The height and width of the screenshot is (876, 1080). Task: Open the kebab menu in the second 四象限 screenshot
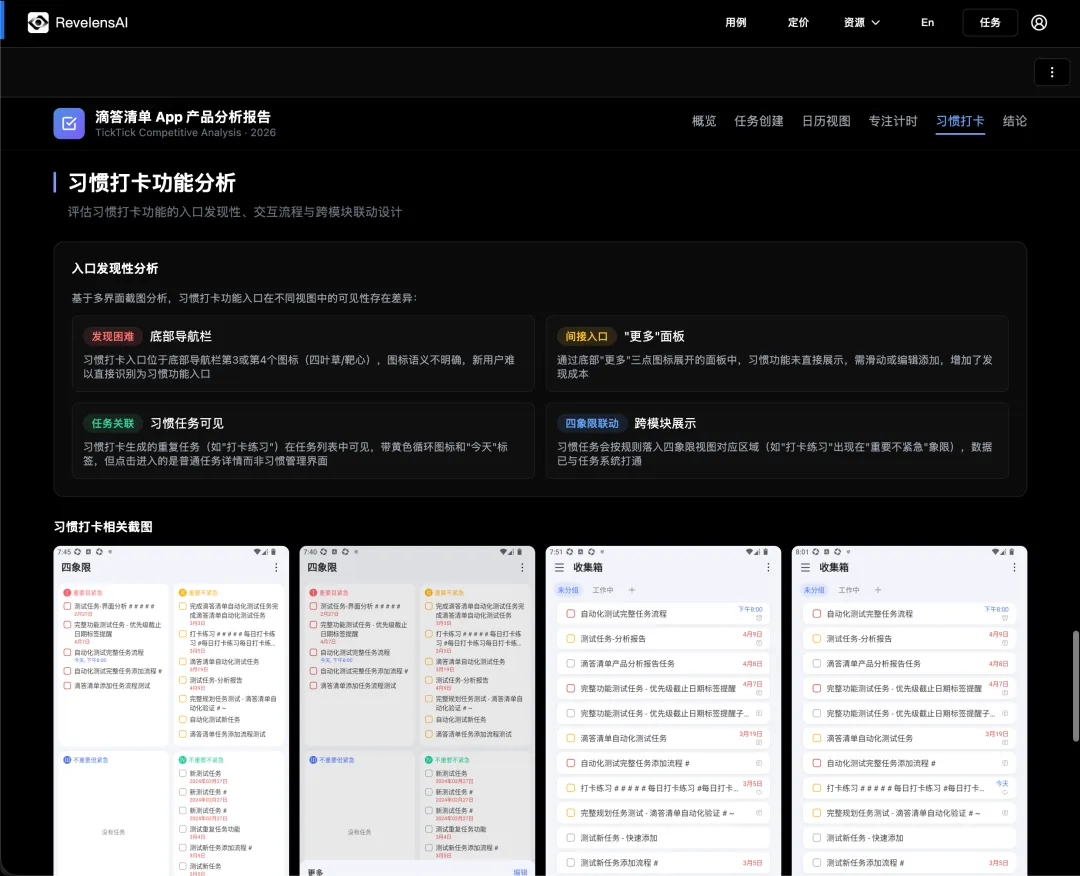(522, 567)
